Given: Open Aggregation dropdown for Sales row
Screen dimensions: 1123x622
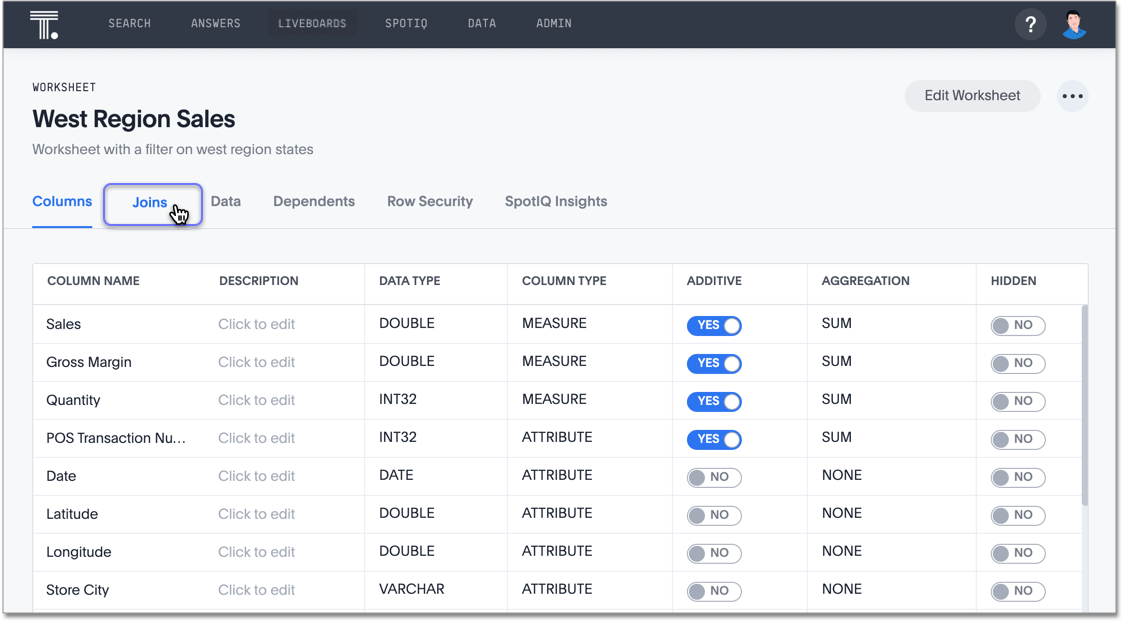Looking at the screenshot, I should click(837, 324).
